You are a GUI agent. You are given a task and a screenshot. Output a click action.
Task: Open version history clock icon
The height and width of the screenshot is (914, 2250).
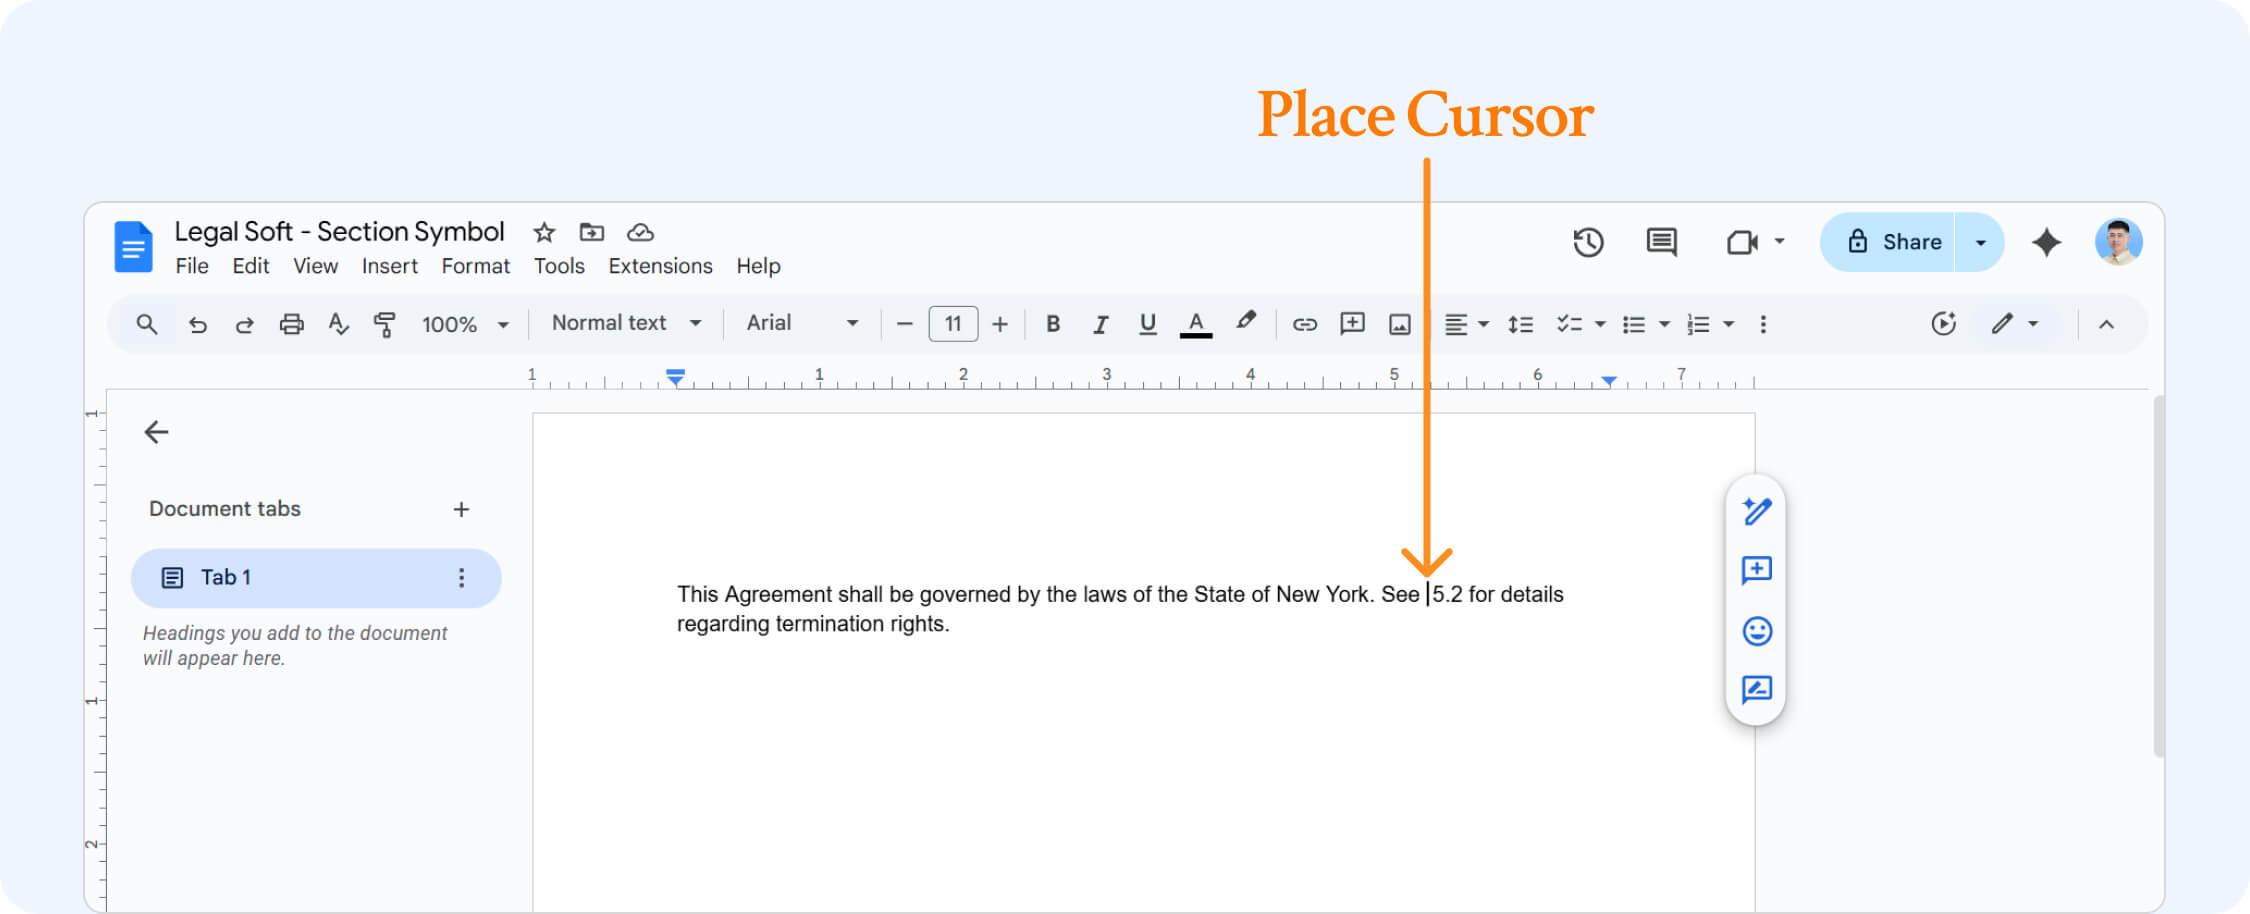1588,242
